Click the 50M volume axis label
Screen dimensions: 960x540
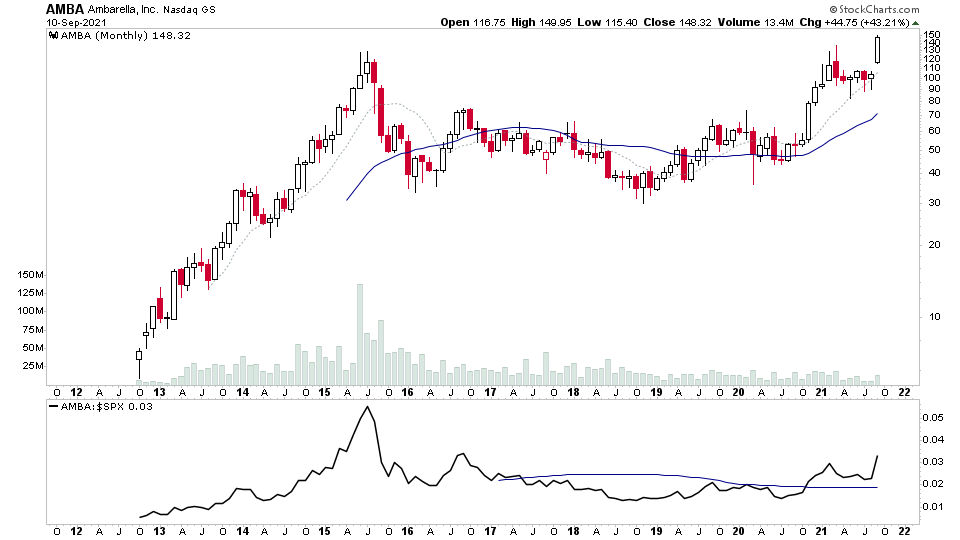coord(32,347)
